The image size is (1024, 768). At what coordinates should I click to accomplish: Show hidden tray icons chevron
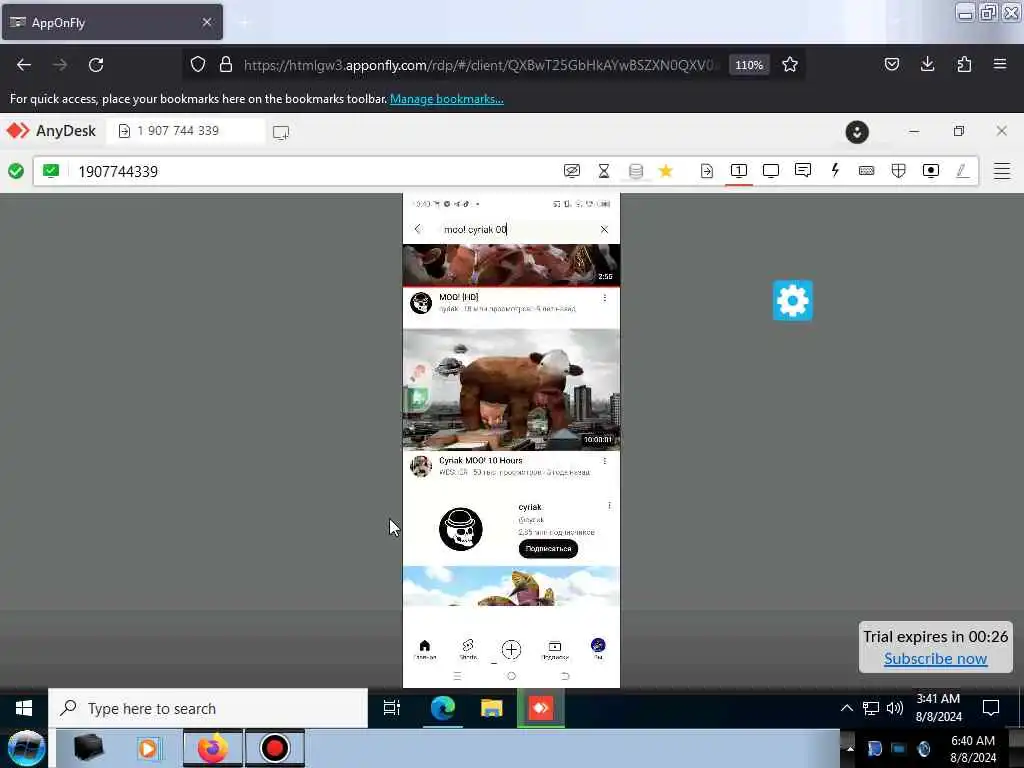pos(846,708)
